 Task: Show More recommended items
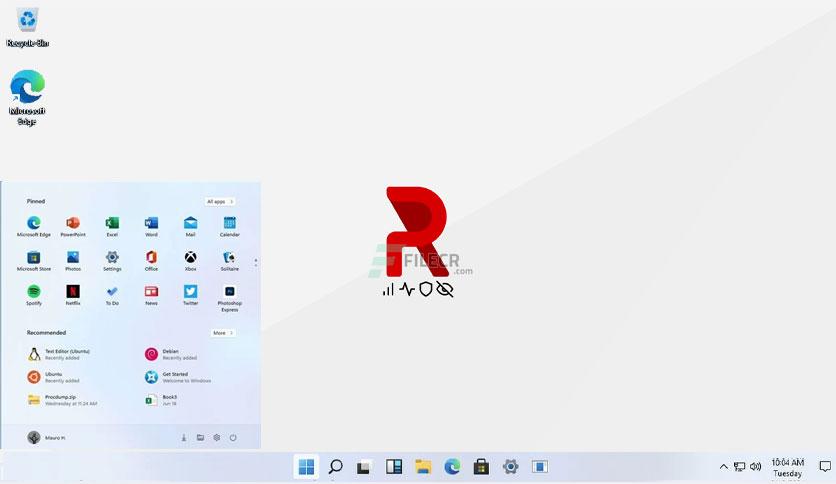223,333
